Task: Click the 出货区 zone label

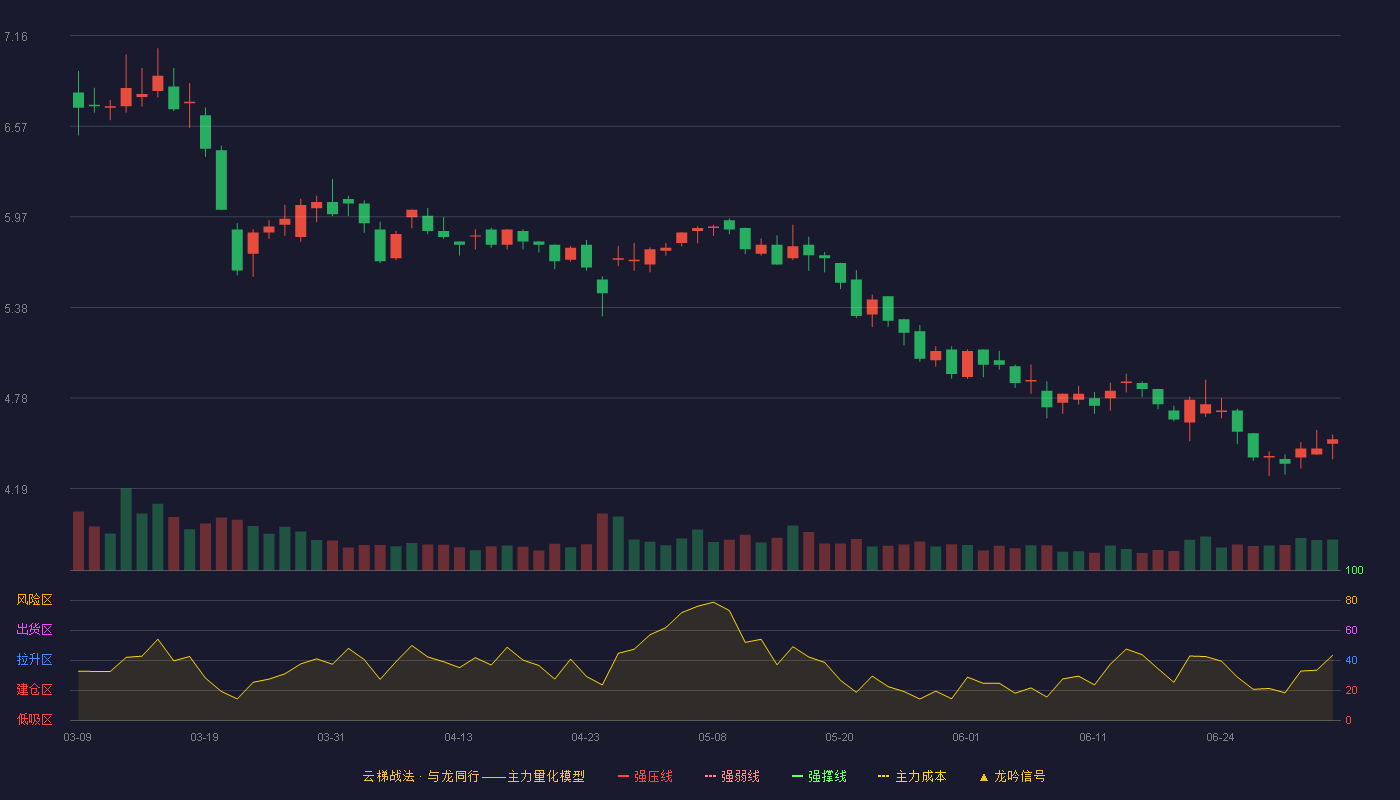Action: (x=34, y=630)
